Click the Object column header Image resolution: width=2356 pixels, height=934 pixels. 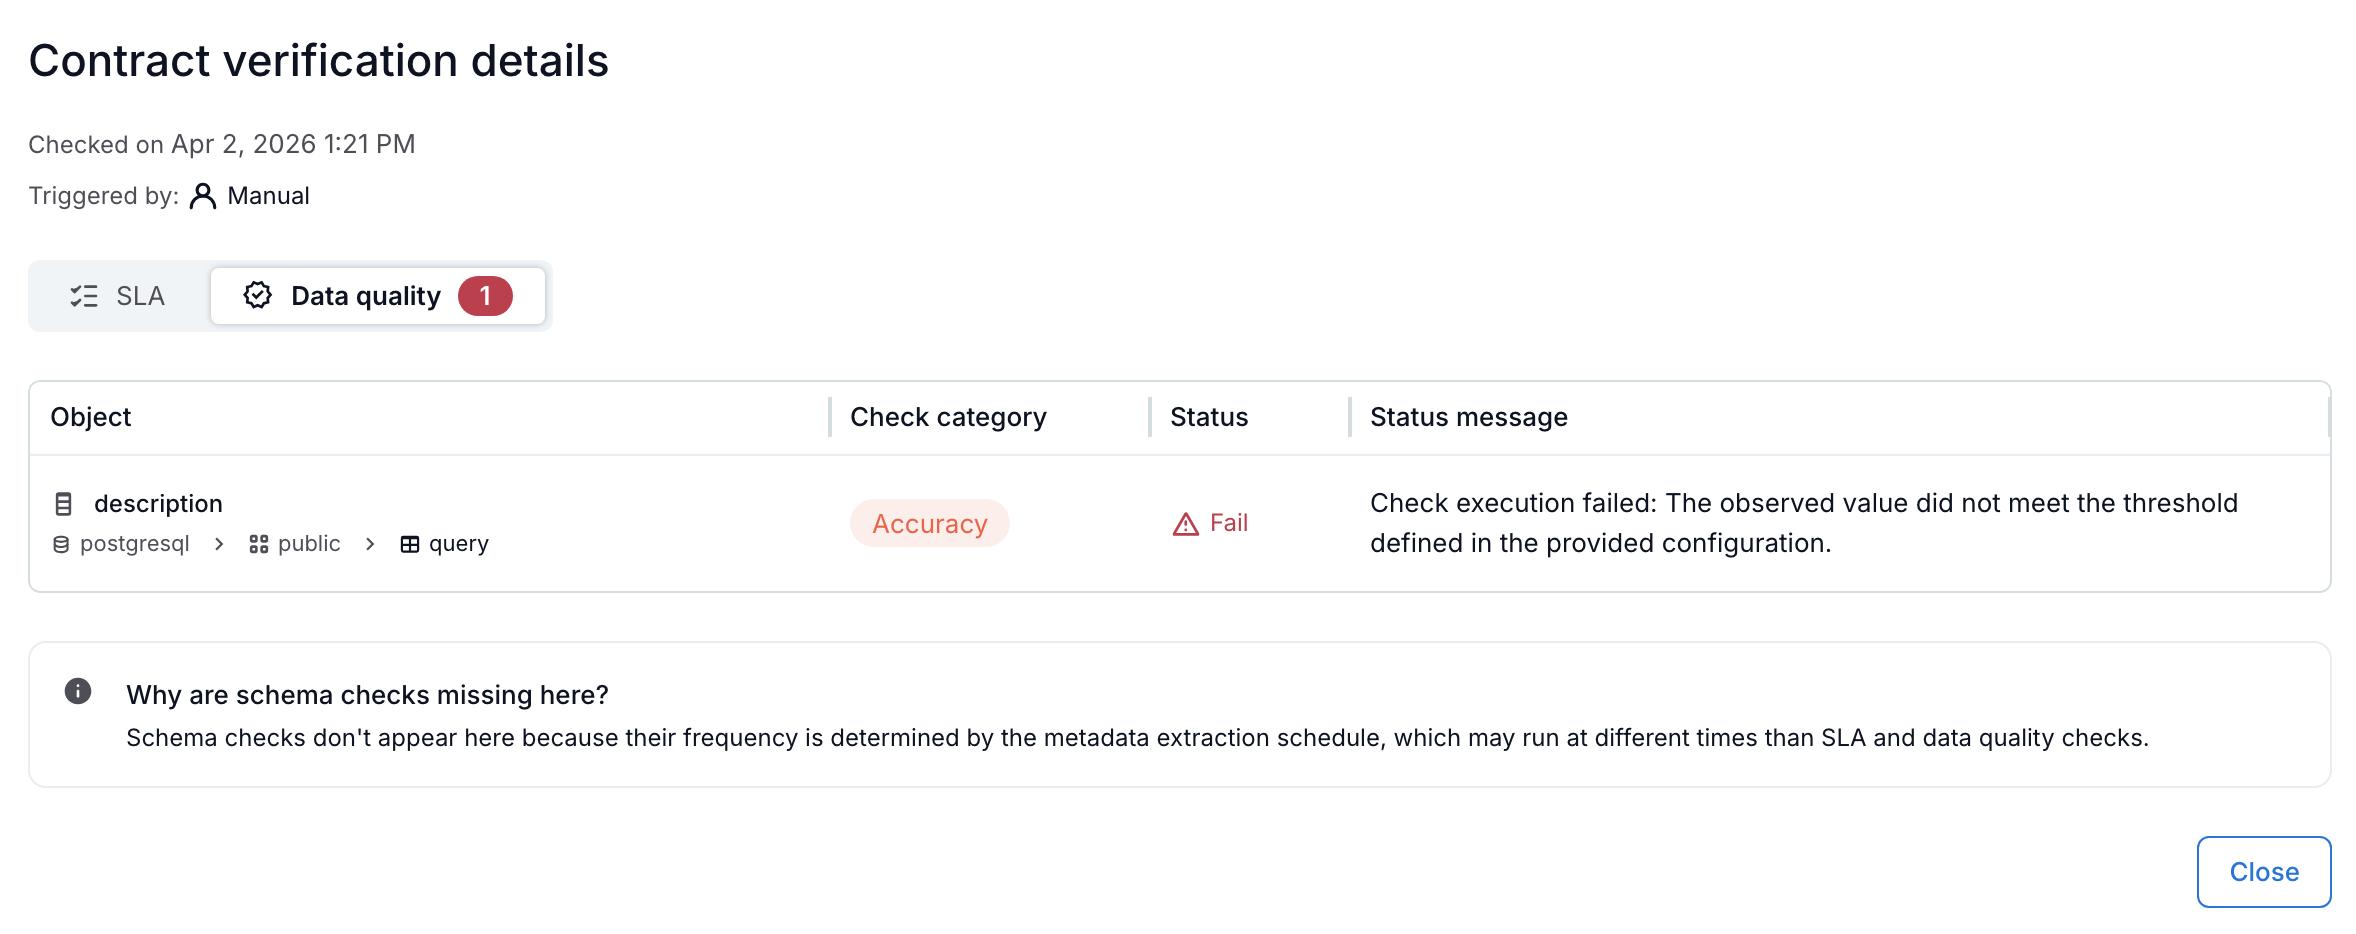tap(91, 417)
